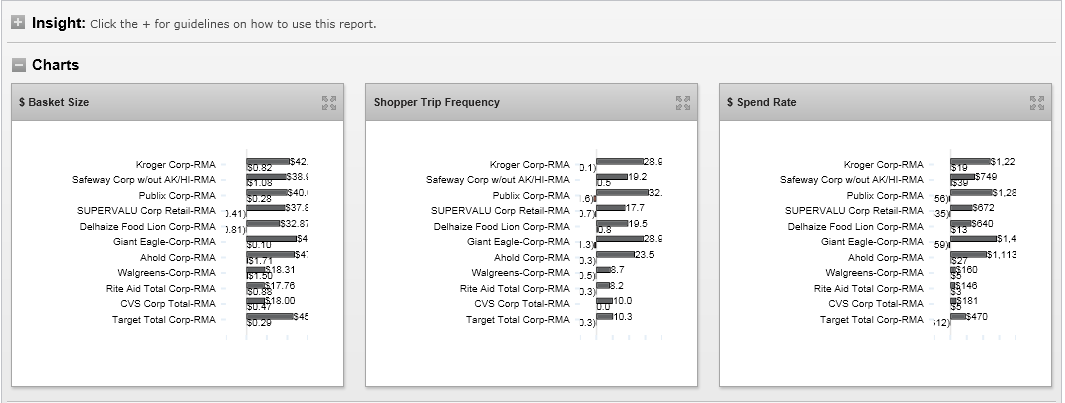Screen dimensions: 1065x403
Task: Click the CVS Corp Total-RMA label in Shopper Trip Frequency
Action: [521, 304]
